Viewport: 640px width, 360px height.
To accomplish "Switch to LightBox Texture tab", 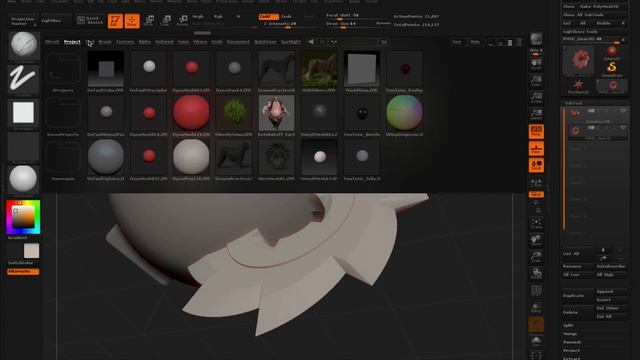I will point(125,42).
